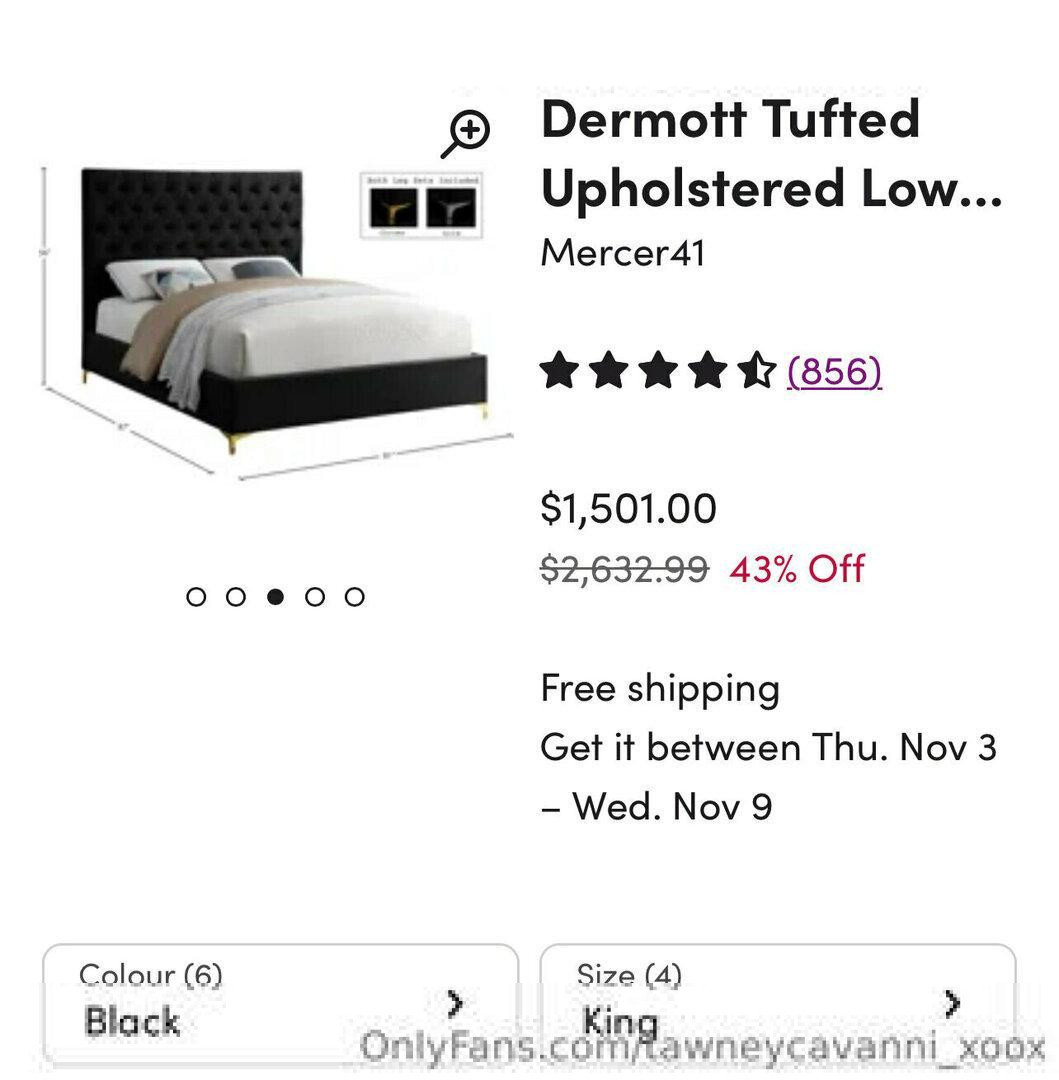This screenshot has height=1080, width=1059.
Task: Open the (856) reviews link
Action: point(834,371)
